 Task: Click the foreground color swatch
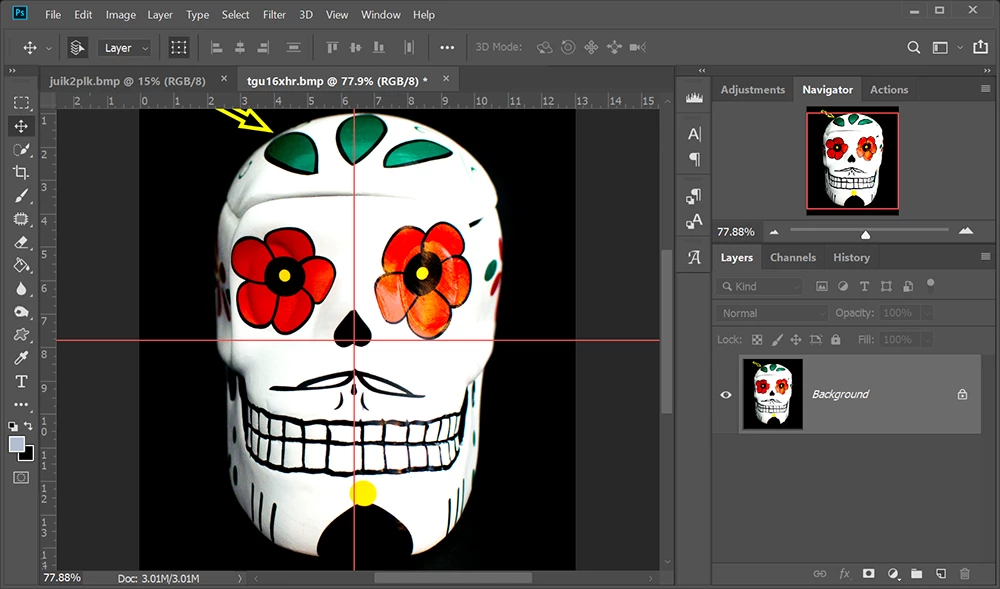click(17, 444)
